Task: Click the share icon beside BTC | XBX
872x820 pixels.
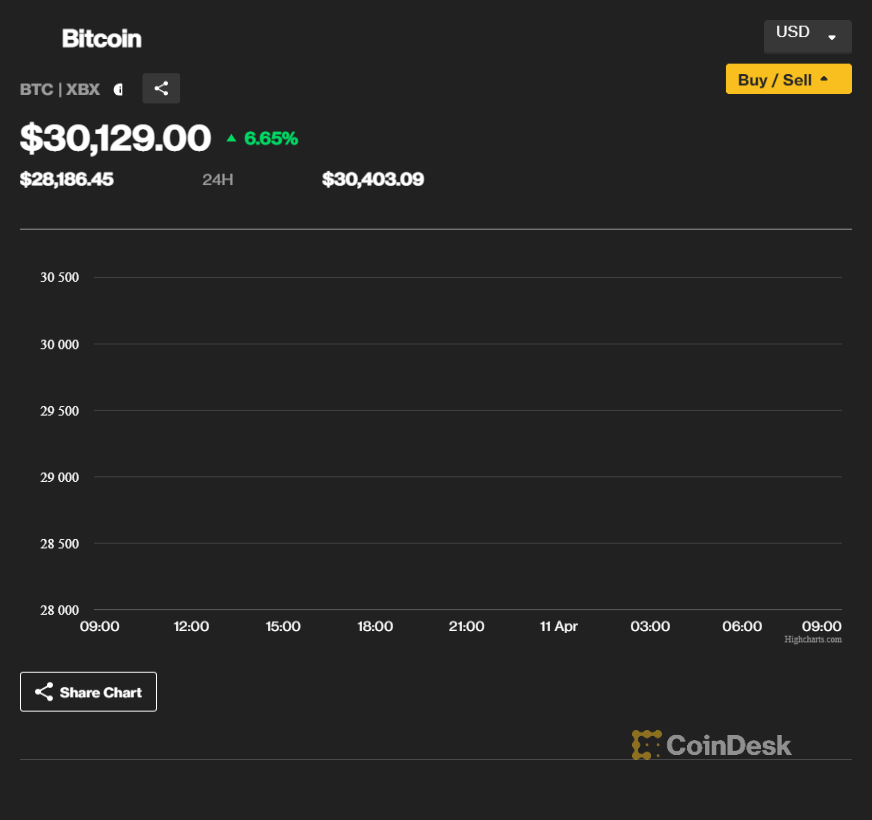Action: (161, 88)
